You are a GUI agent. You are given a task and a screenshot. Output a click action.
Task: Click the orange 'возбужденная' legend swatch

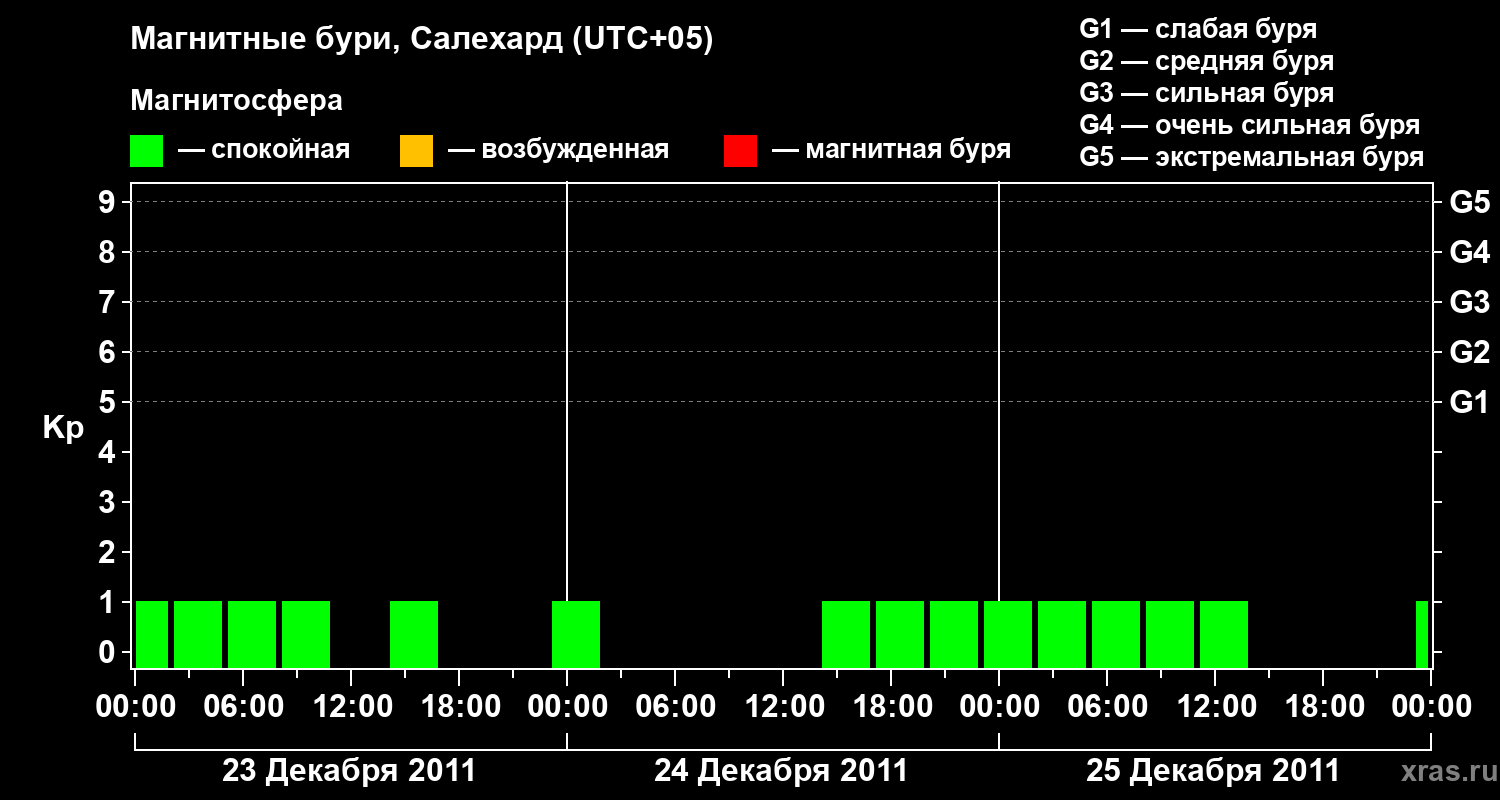[416, 150]
